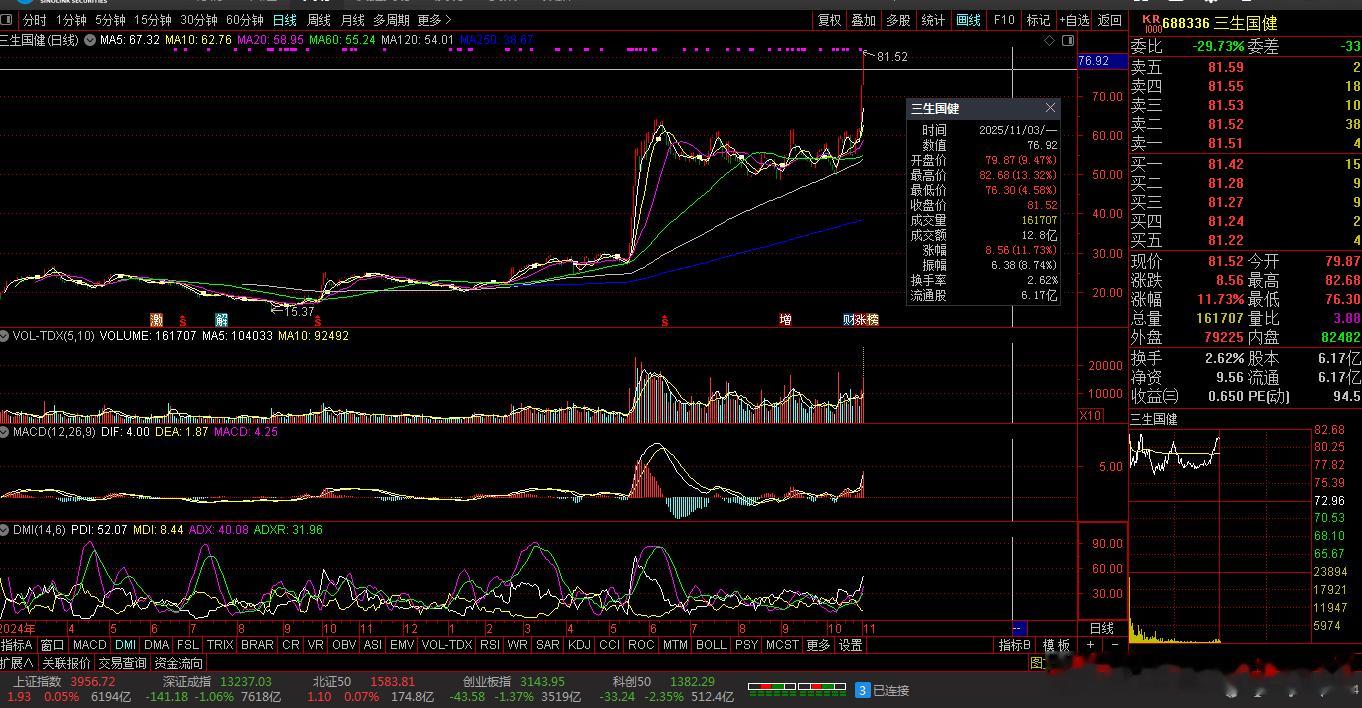Image resolution: width=1362 pixels, height=708 pixels.
Task: Add stock via +自选 button
Action: point(1074,20)
